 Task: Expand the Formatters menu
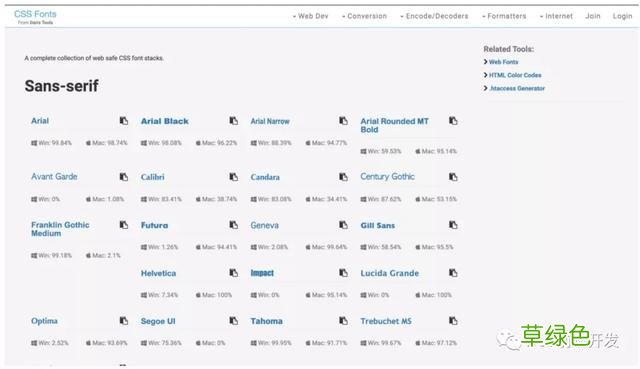[504, 16]
